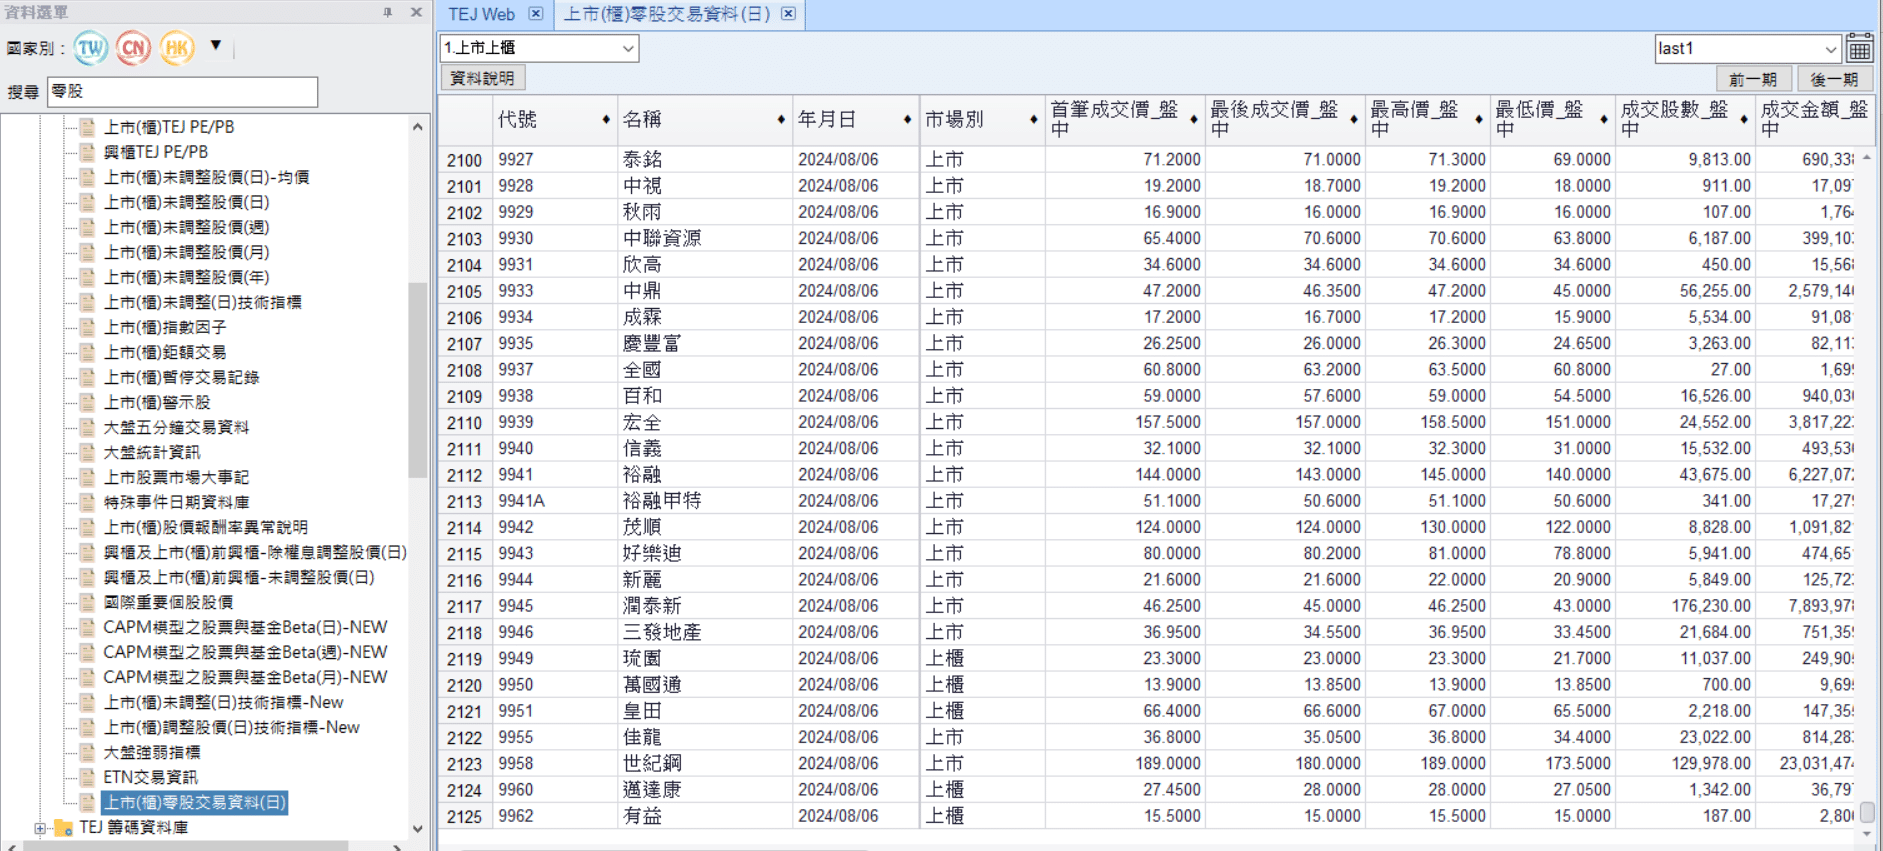1883x851 pixels.
Task: Open the last1 period dropdown
Action: (1829, 49)
